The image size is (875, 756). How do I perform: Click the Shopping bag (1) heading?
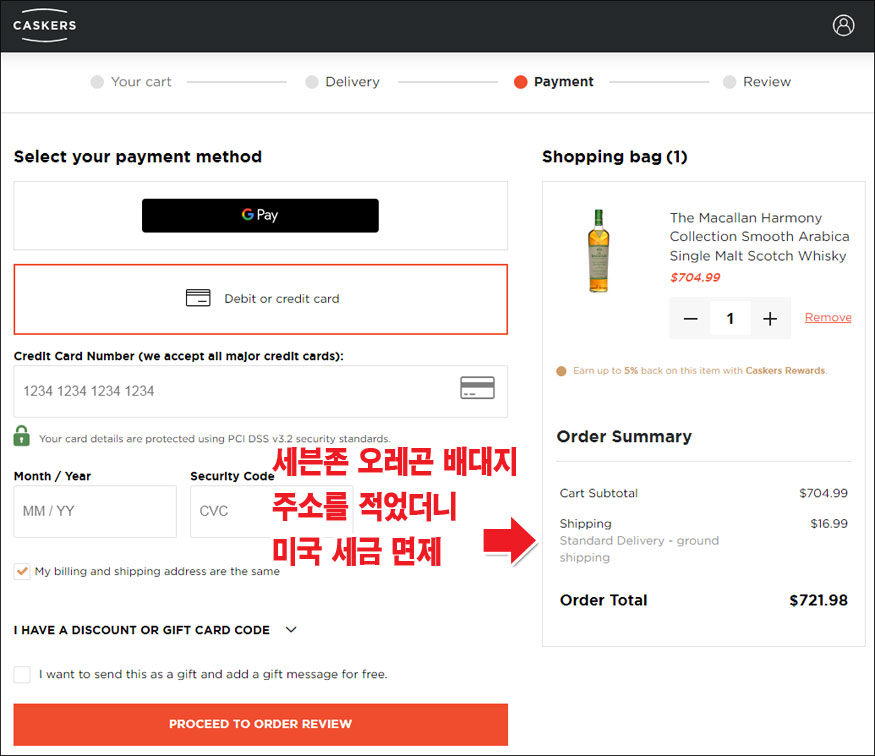614,157
